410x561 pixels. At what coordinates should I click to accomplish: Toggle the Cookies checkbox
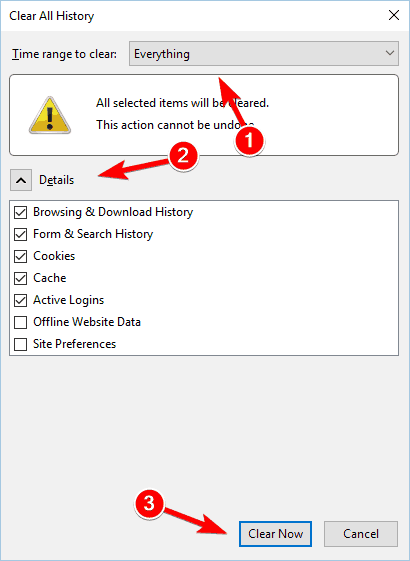point(20,256)
